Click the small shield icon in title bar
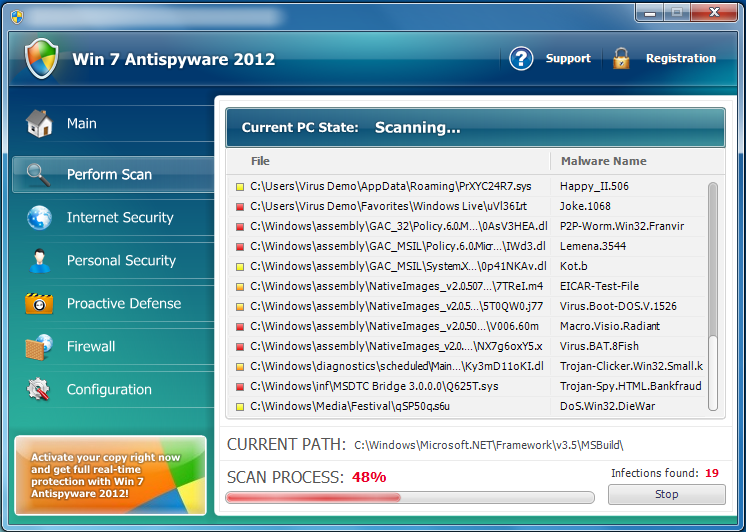Viewport: 746px width, 532px height. [x=17, y=17]
